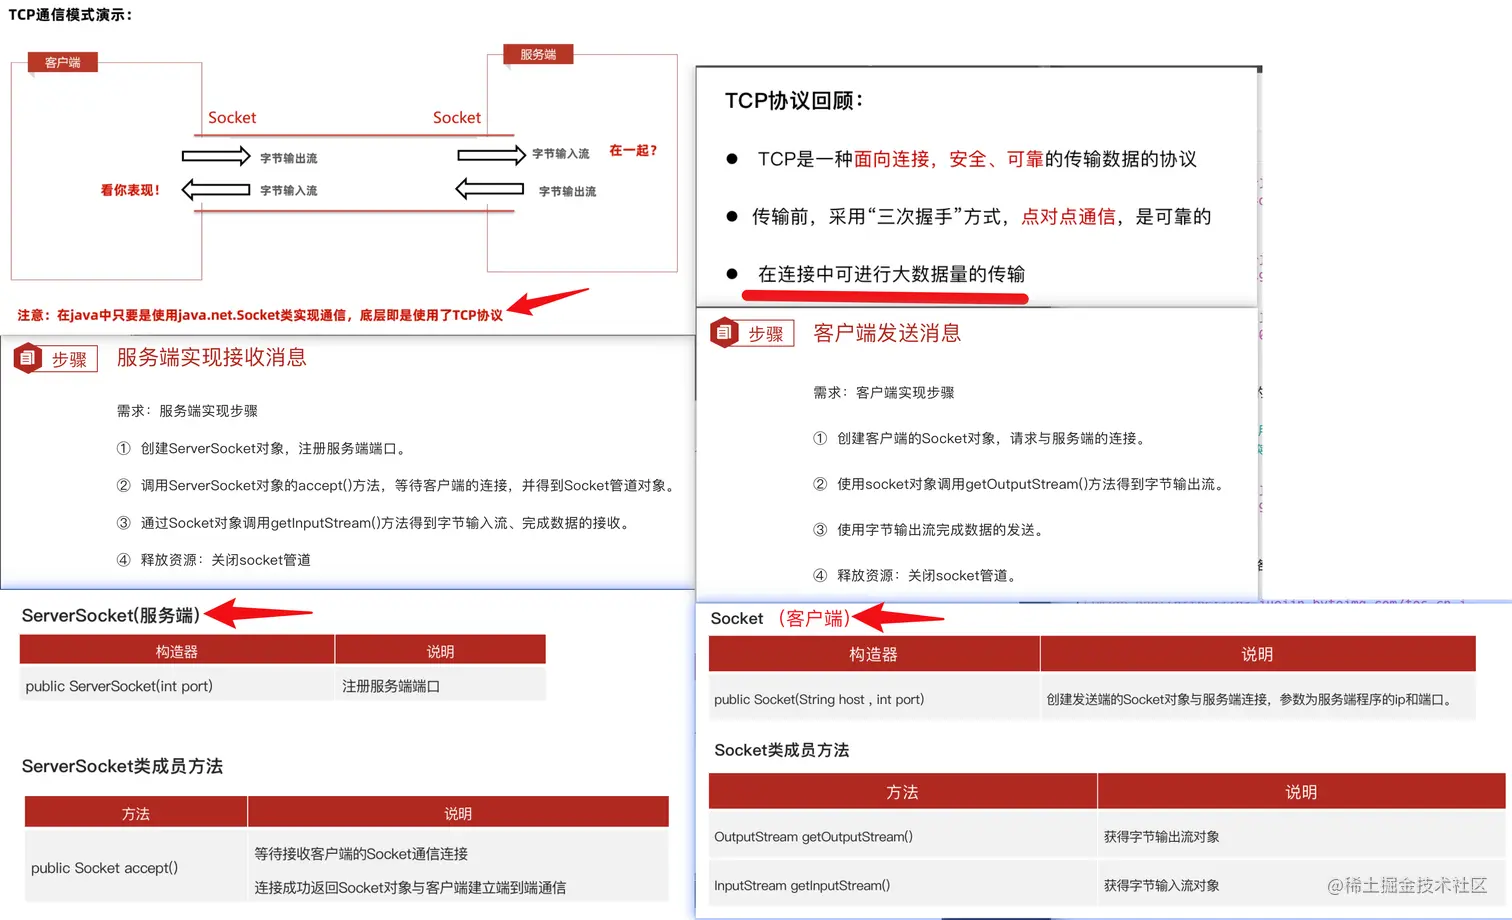The height and width of the screenshot is (920, 1512).
Task: Click the 说明 header in Socket methods table
Action: pyautogui.click(x=1301, y=792)
